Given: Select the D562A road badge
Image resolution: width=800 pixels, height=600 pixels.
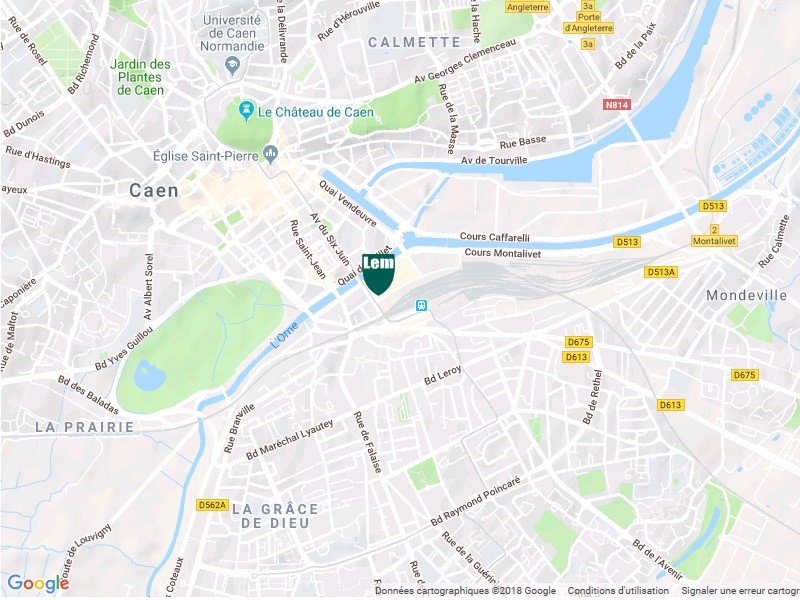Looking at the screenshot, I should (x=212, y=505).
